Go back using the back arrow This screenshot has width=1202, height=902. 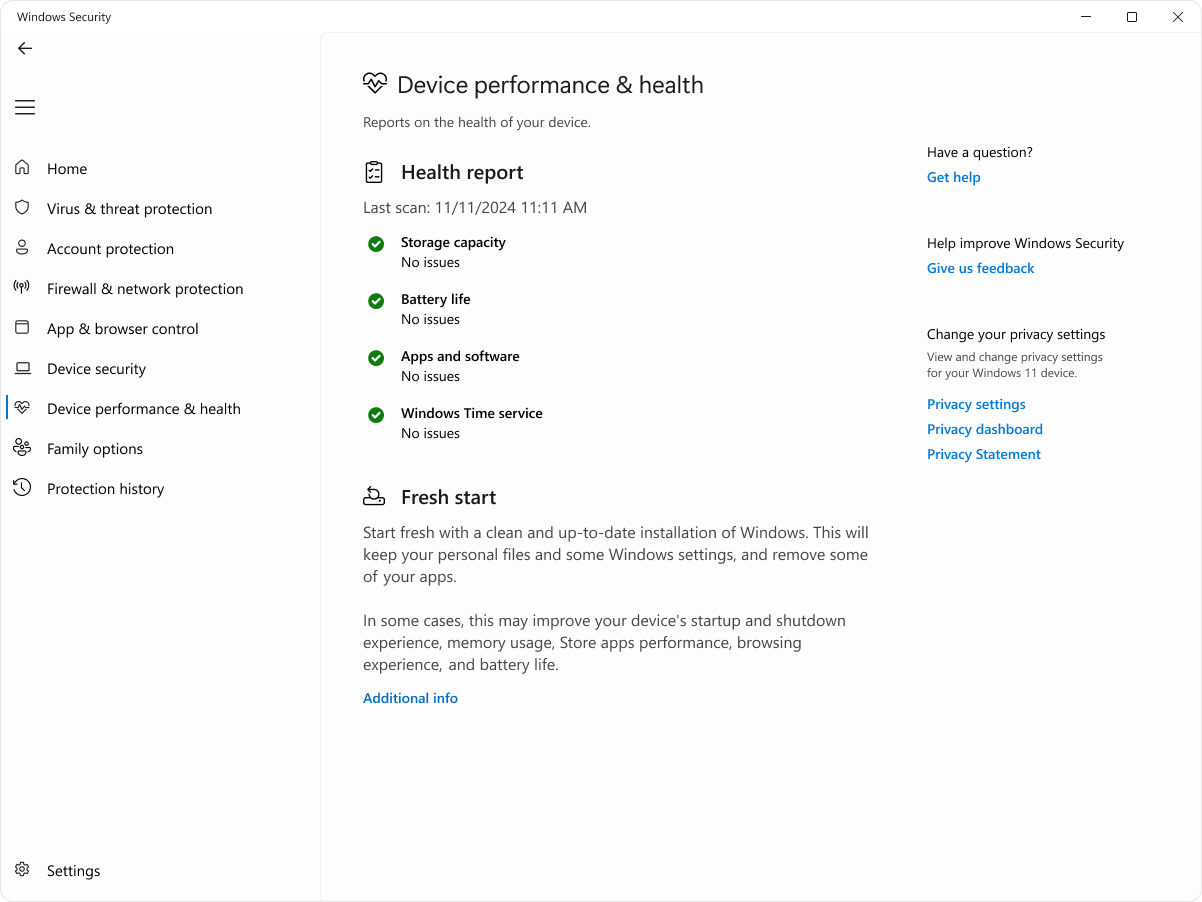(x=24, y=48)
